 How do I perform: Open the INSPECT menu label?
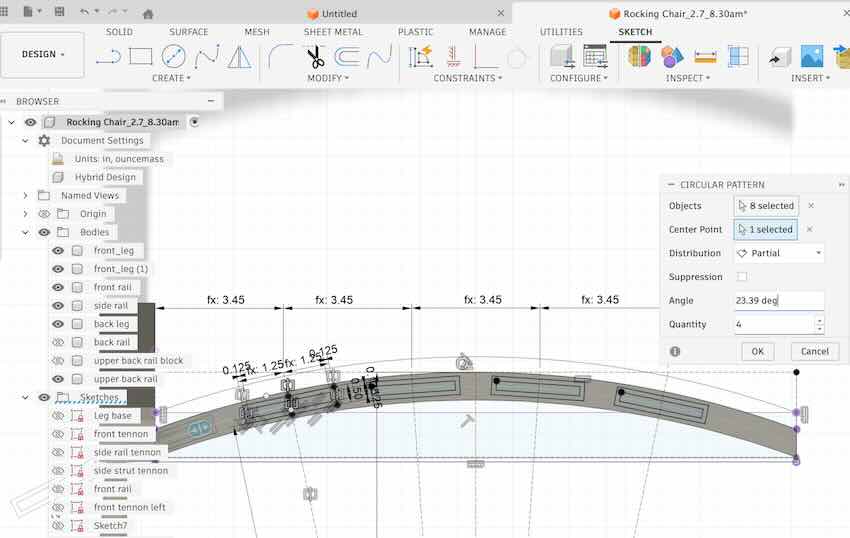tap(687, 78)
